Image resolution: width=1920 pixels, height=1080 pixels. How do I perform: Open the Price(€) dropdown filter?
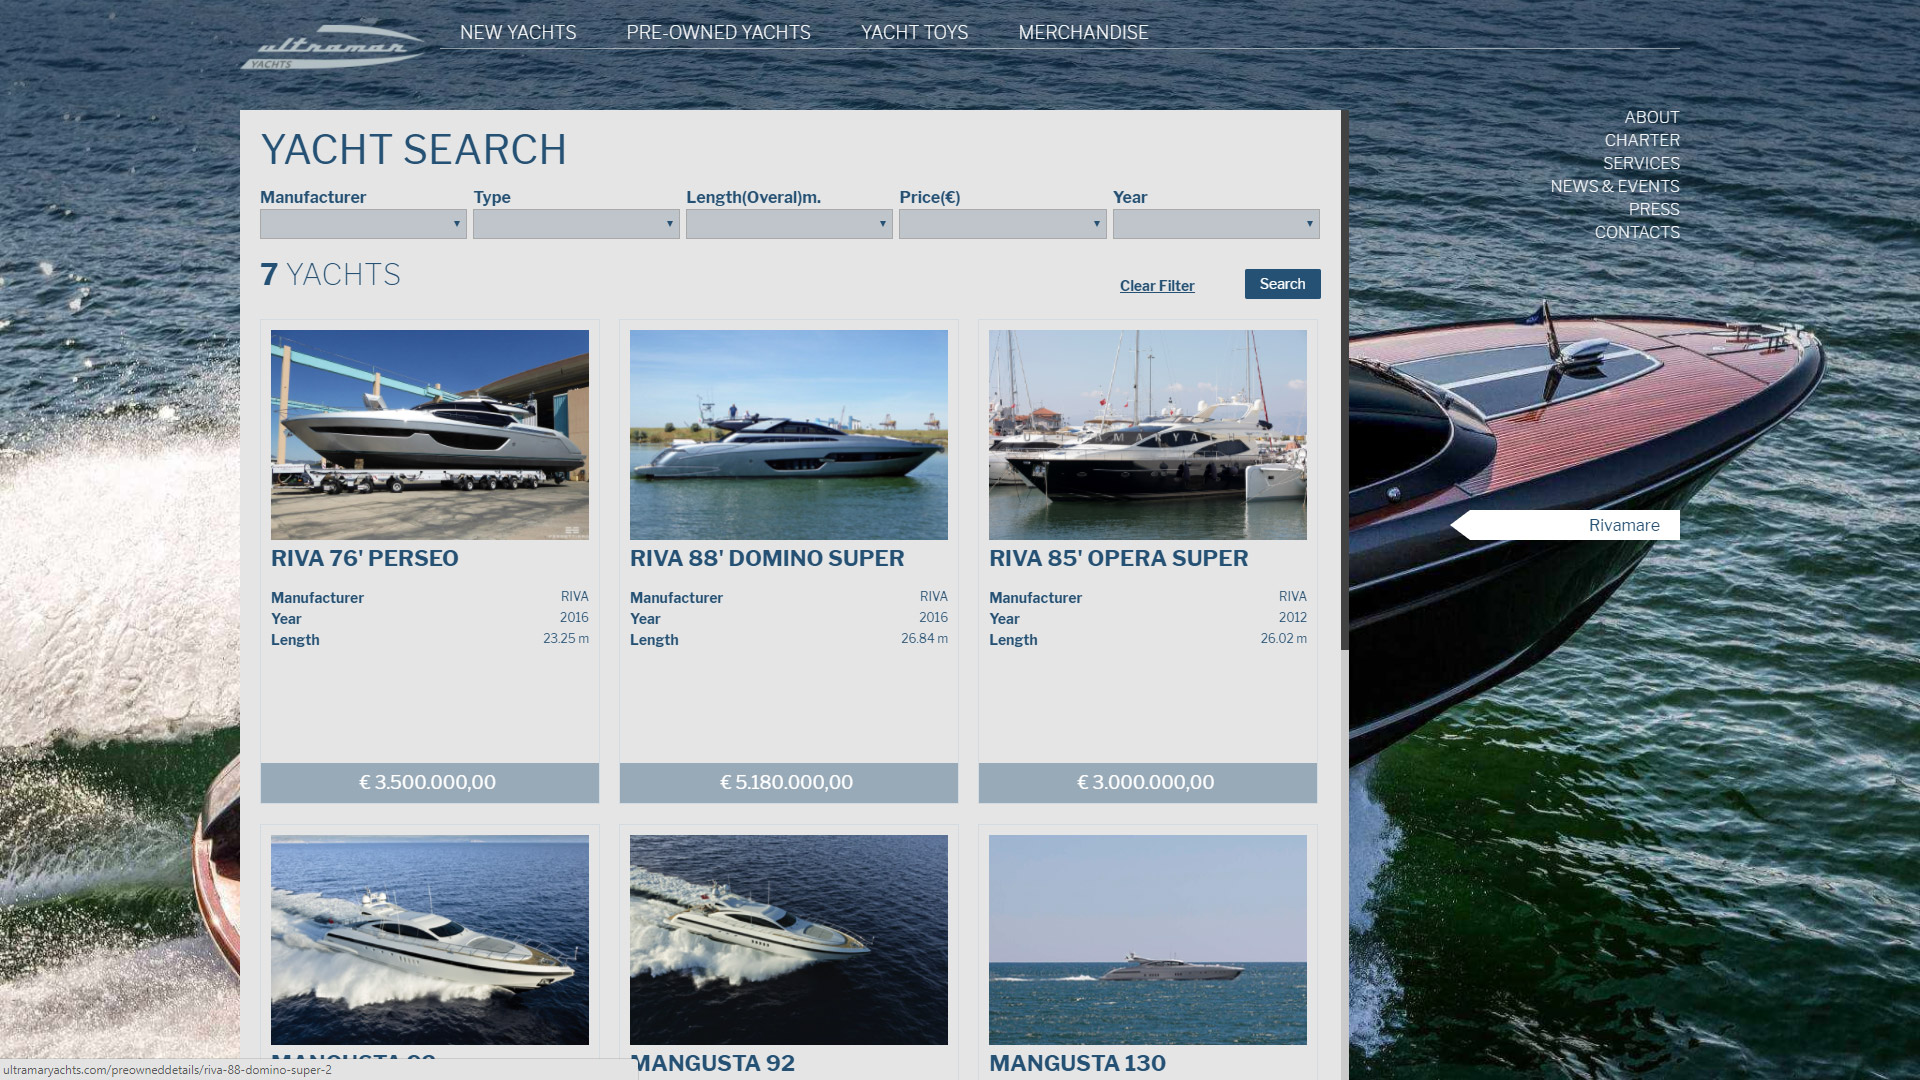(x=1002, y=224)
